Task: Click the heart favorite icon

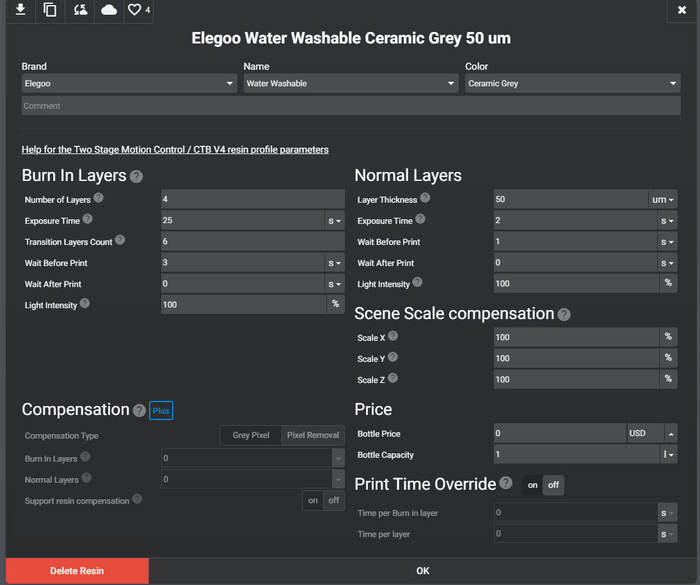Action: [x=134, y=9]
